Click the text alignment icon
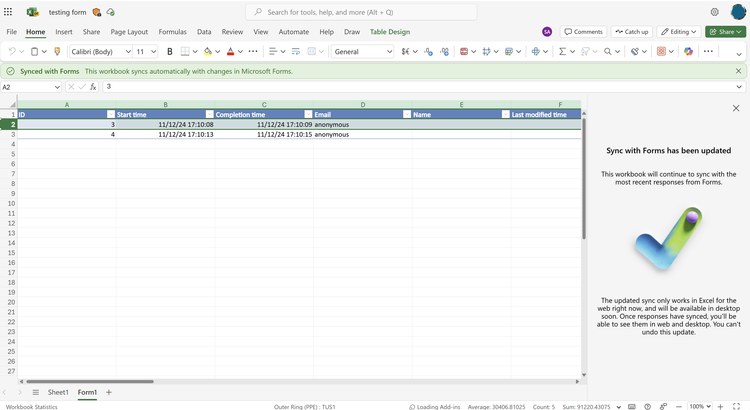 273,51
